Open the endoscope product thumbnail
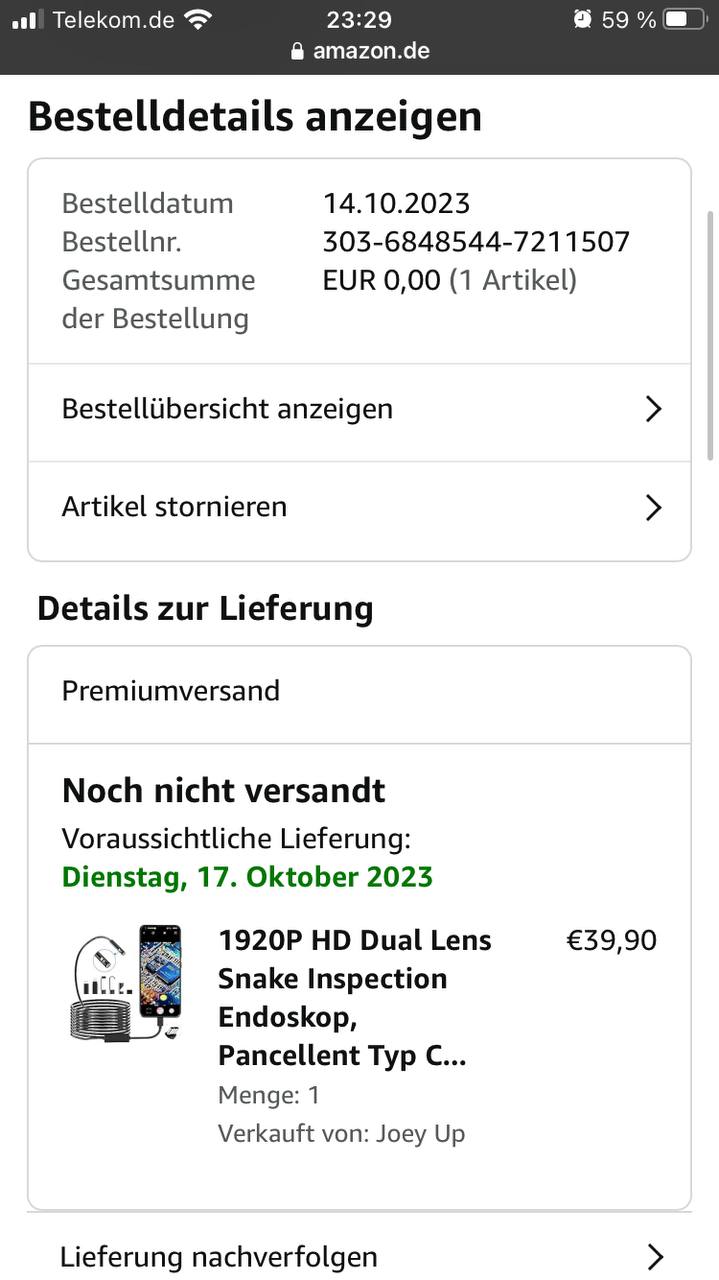This screenshot has width=719, height=1280. point(126,985)
